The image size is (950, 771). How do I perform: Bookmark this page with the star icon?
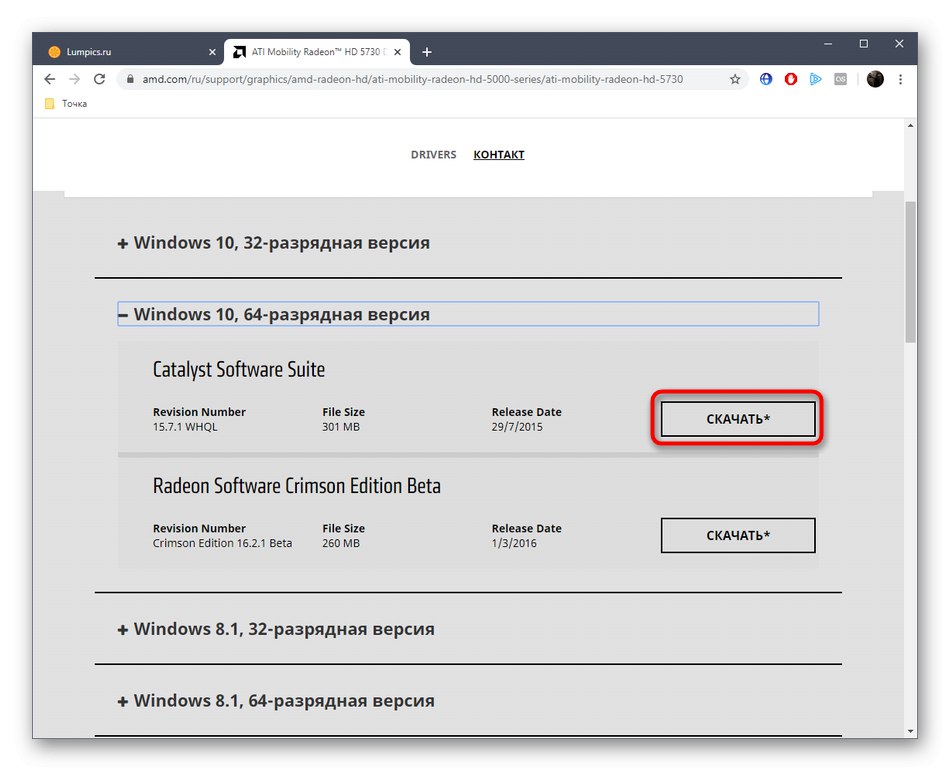pyautogui.click(x=735, y=79)
